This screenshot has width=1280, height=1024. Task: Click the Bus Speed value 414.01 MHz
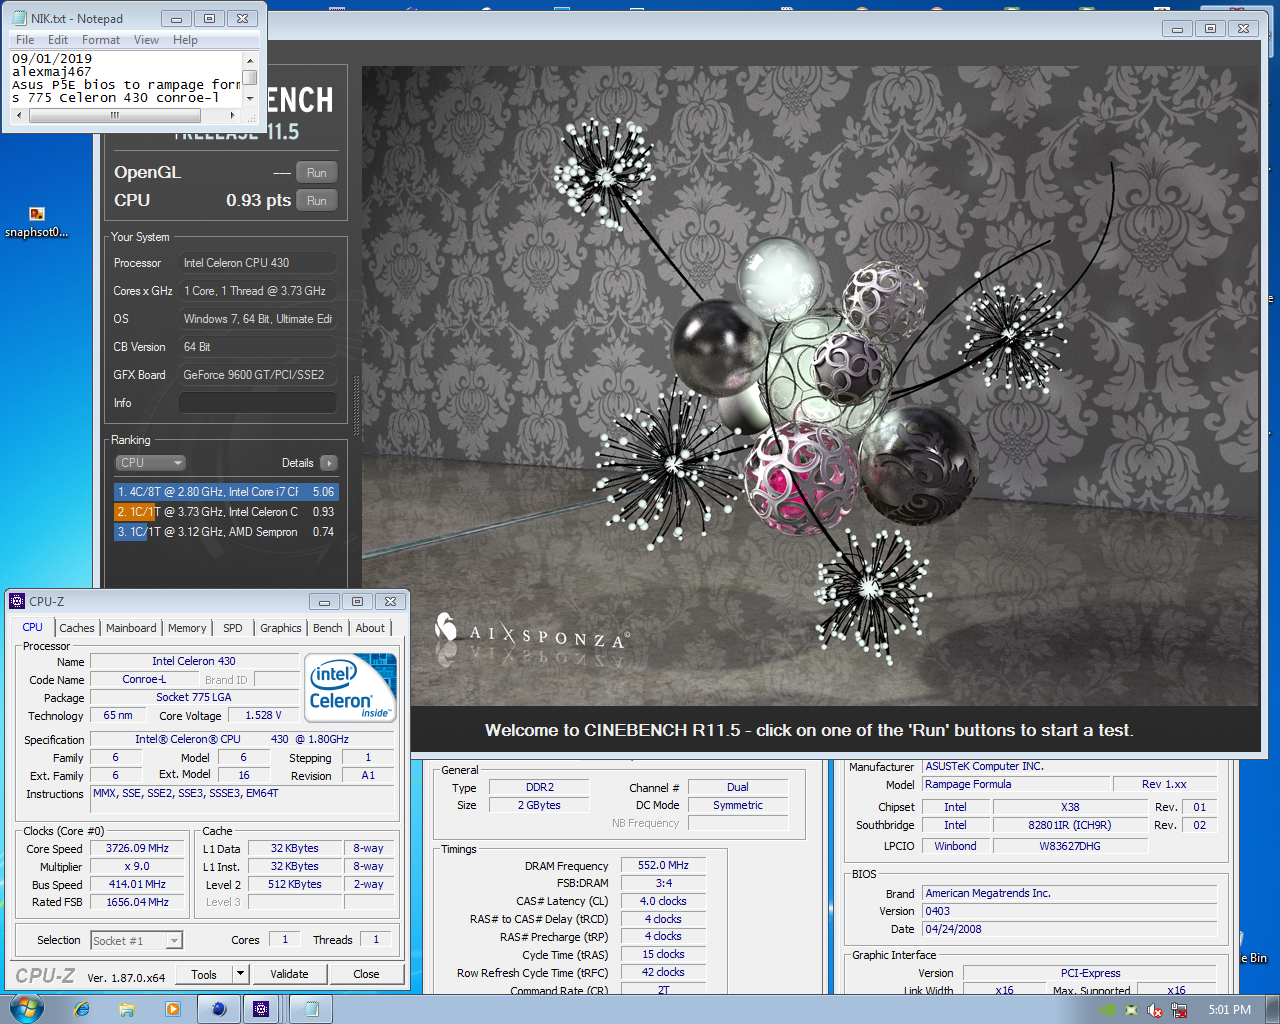[138, 884]
